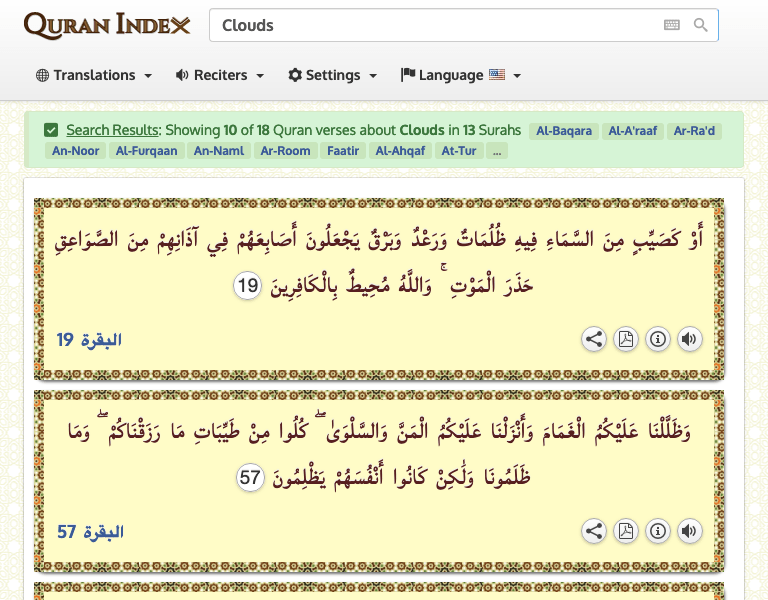The height and width of the screenshot is (600, 768).
Task: Filter results by Al-Baqara surah tag
Action: point(564,131)
